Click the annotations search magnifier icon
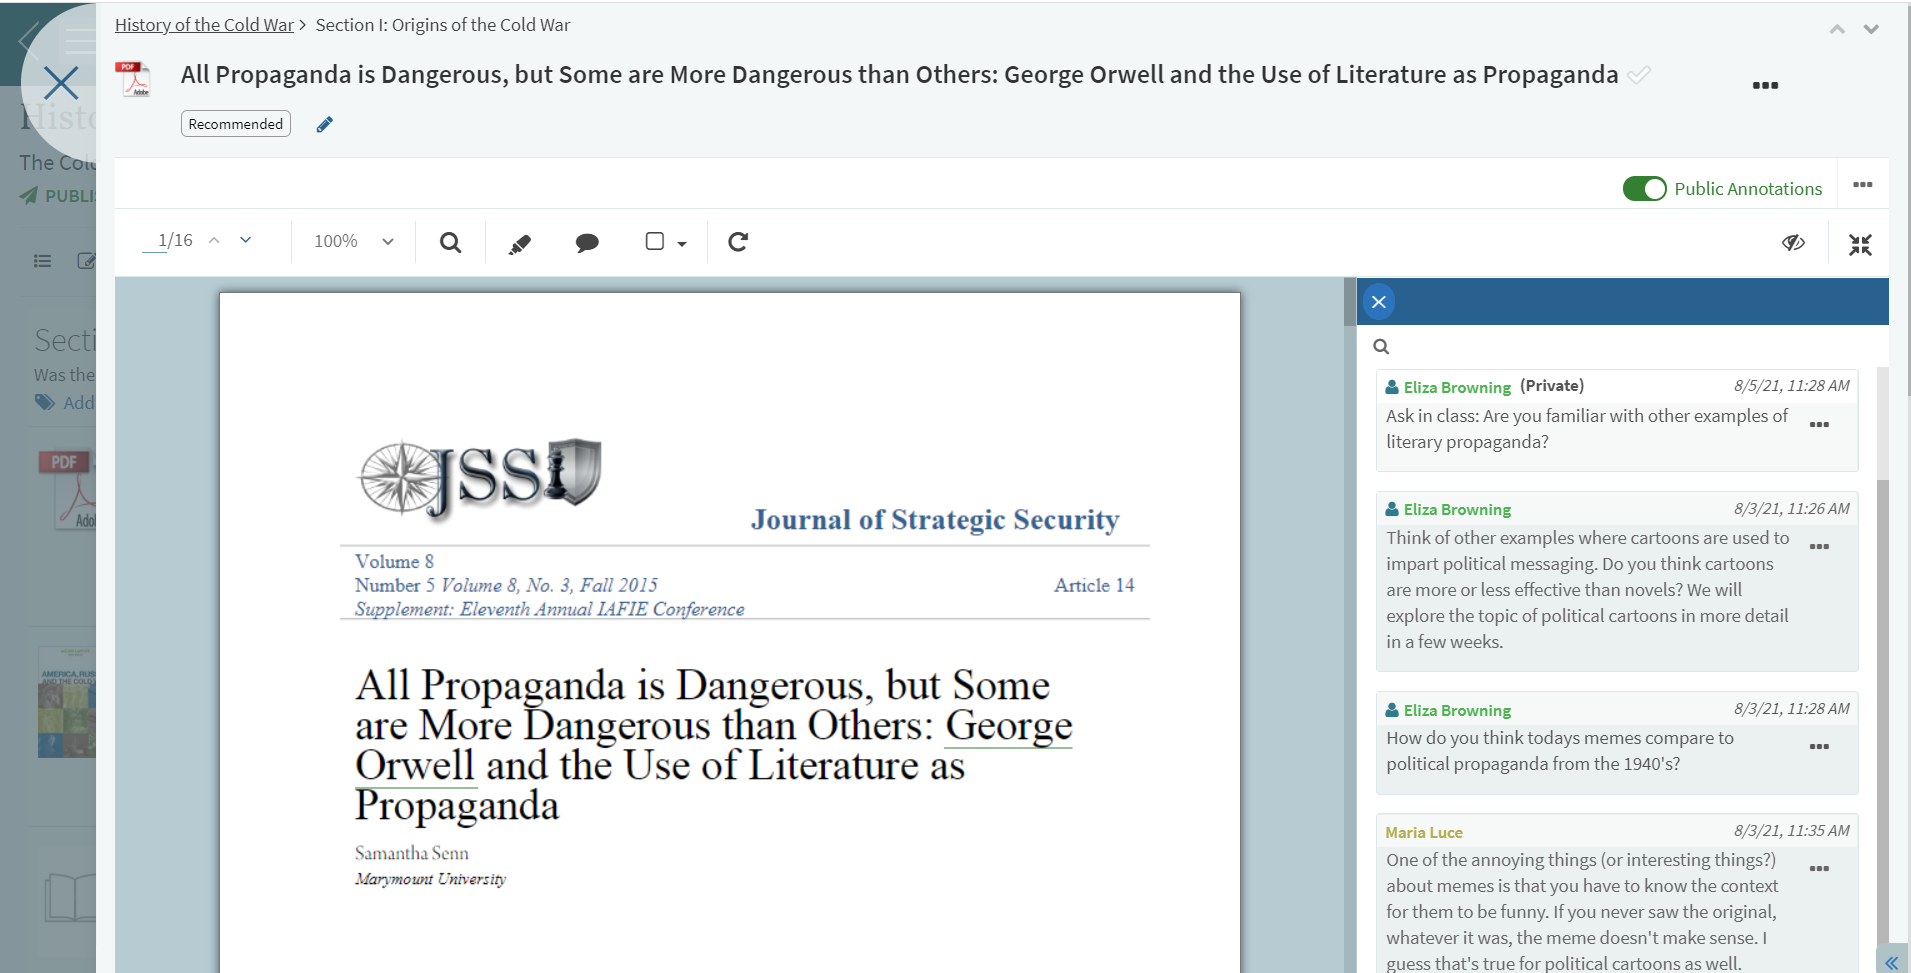The image size is (1911, 973). [1381, 347]
